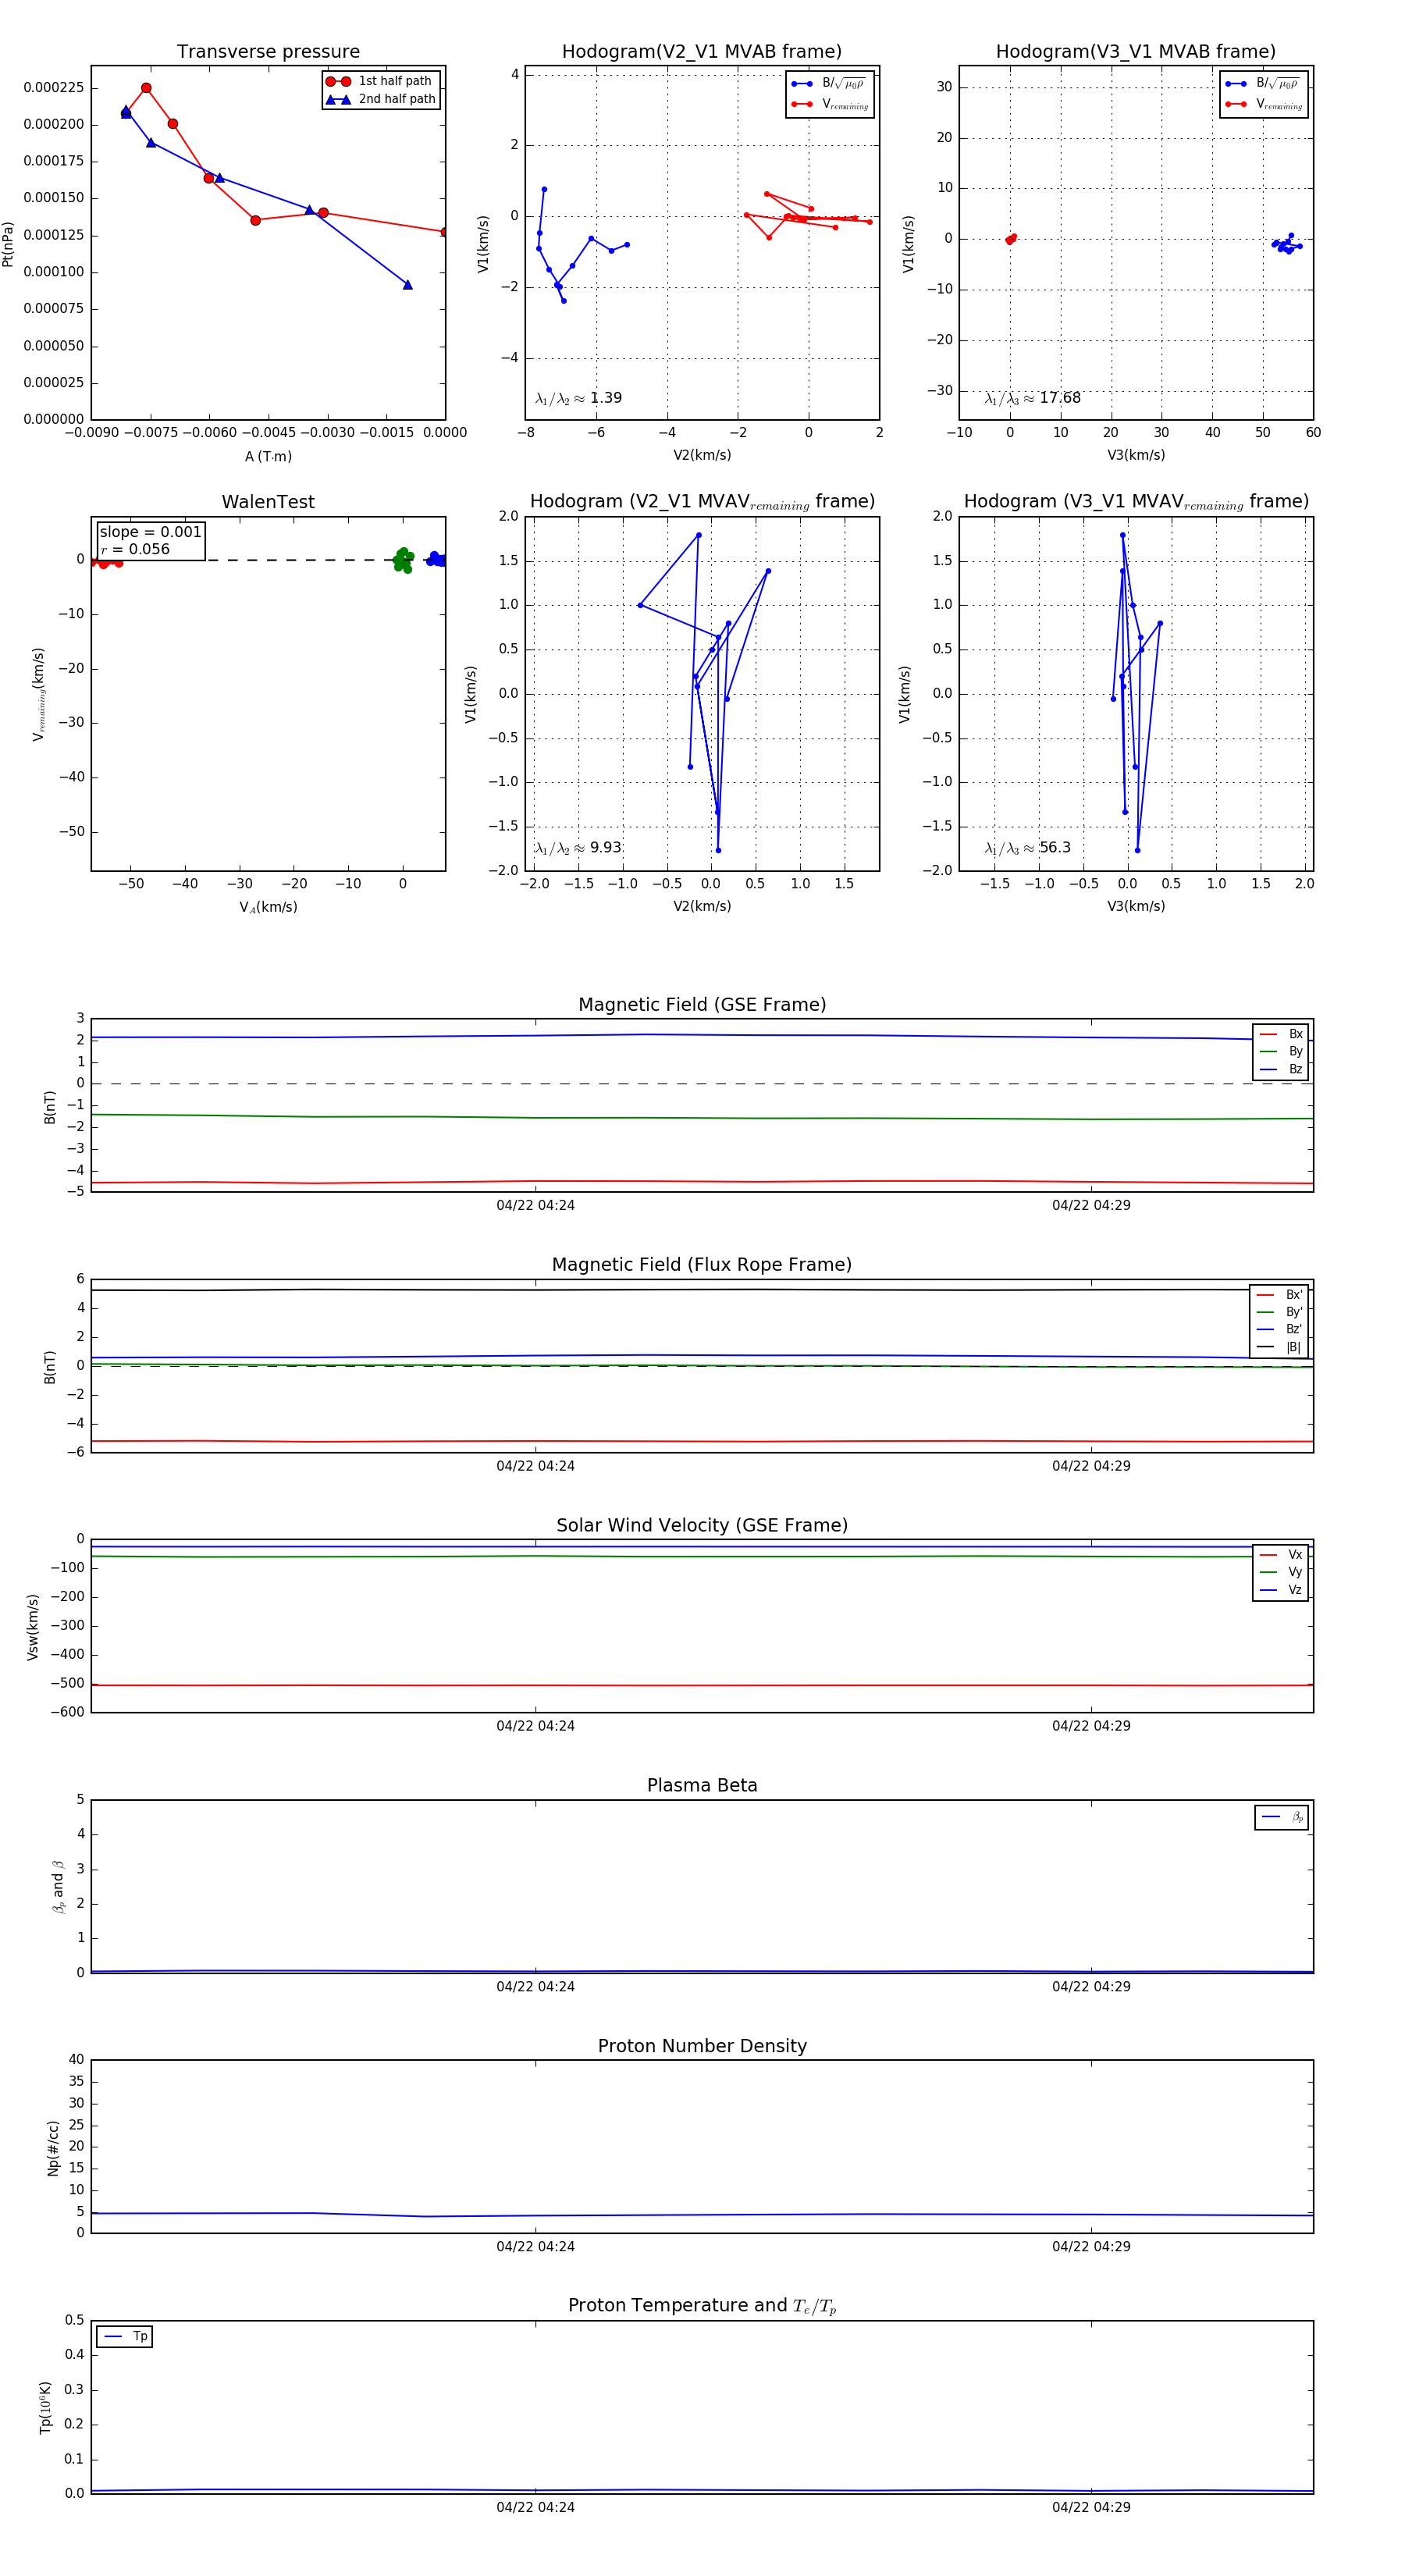Click the green point cluster in WalenTest

403,560
